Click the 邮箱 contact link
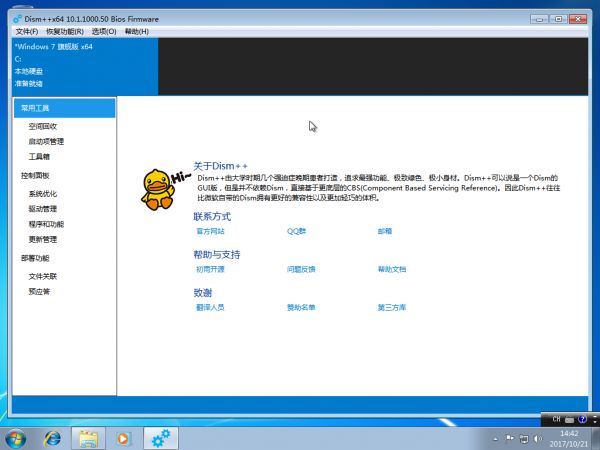 point(385,231)
